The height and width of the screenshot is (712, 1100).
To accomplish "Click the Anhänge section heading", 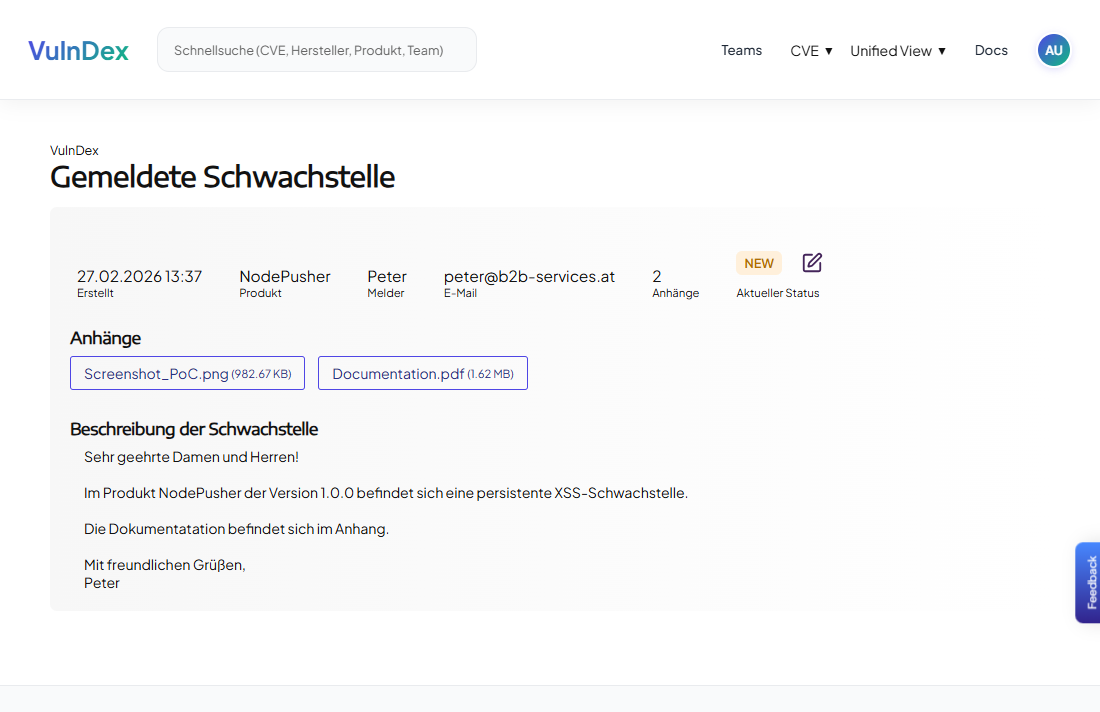I will pyautogui.click(x=104, y=338).
